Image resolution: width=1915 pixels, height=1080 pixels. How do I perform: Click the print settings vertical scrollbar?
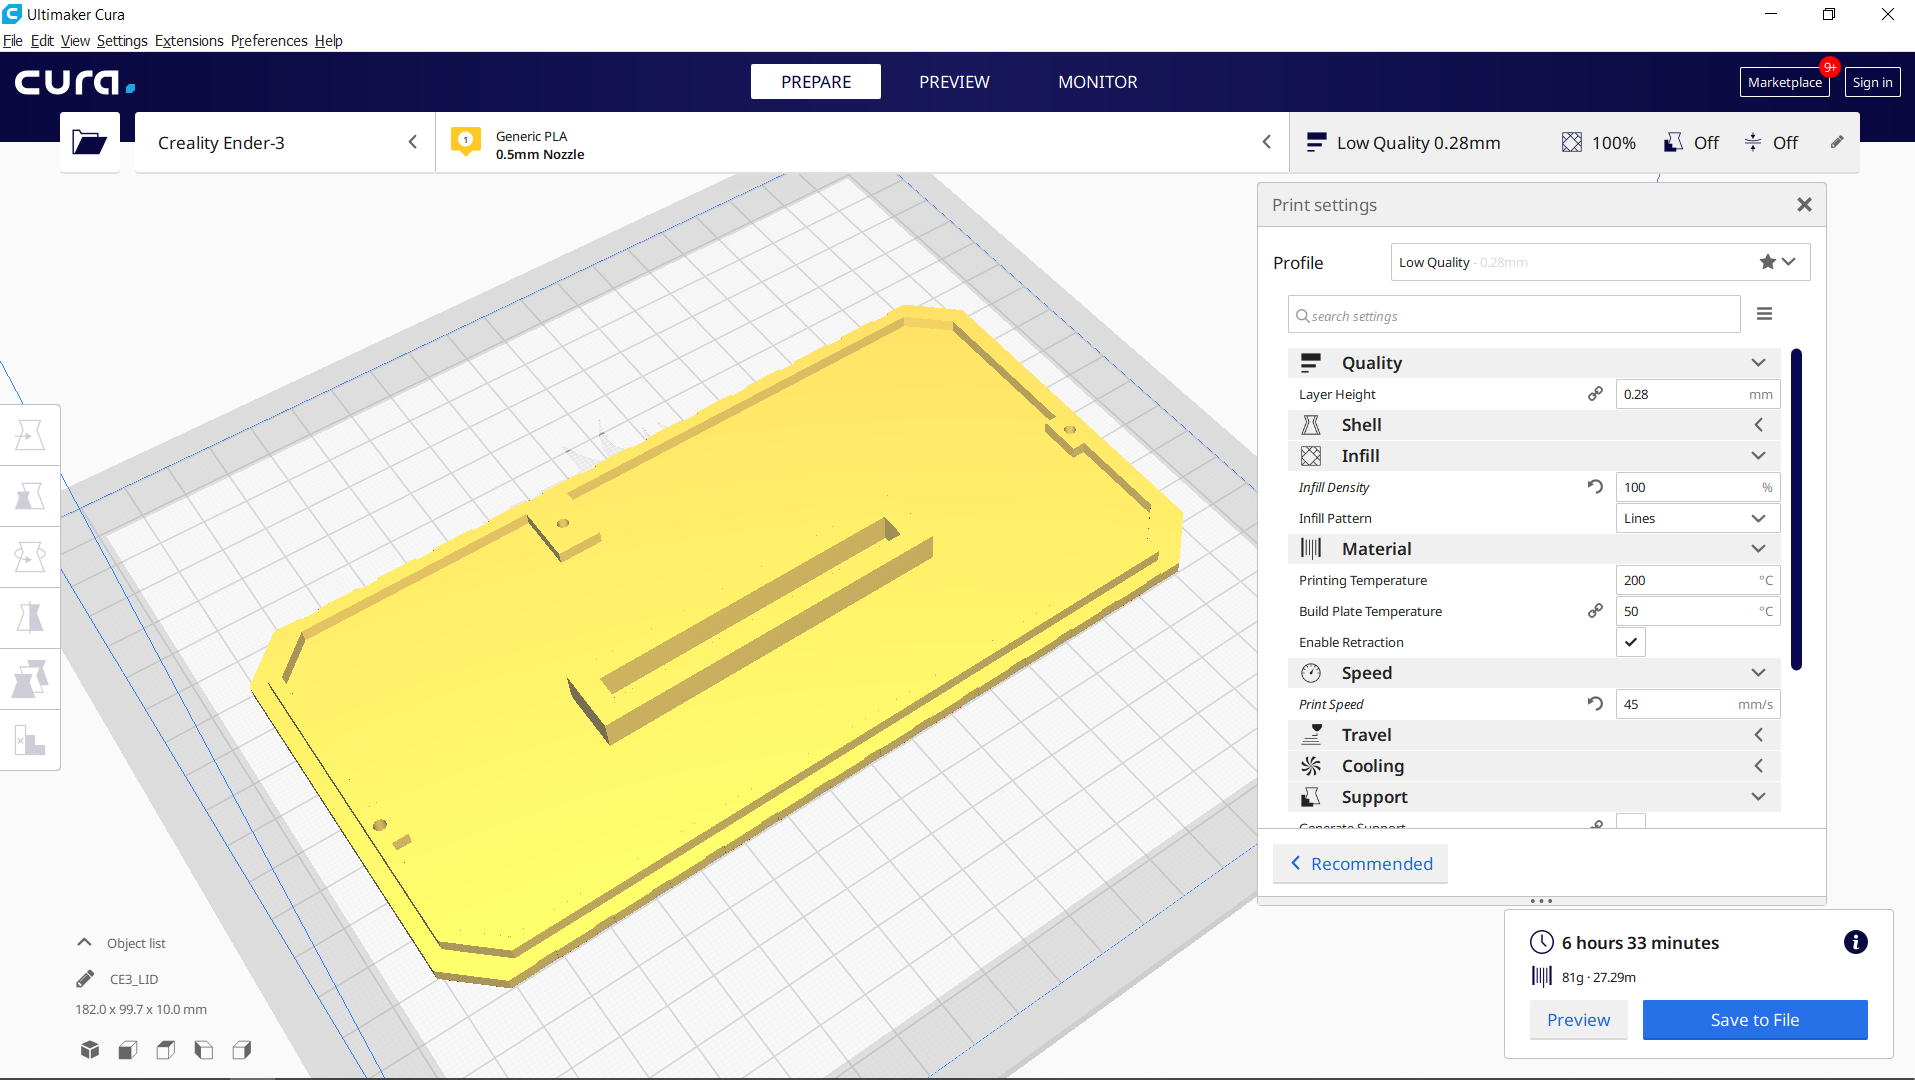(x=1796, y=509)
